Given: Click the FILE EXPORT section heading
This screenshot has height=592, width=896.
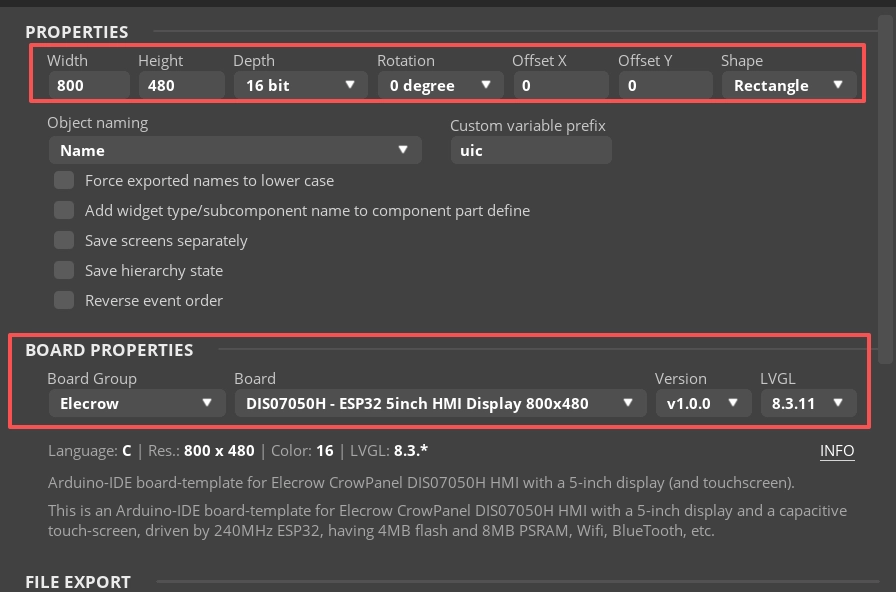Looking at the screenshot, I should click(78, 582).
